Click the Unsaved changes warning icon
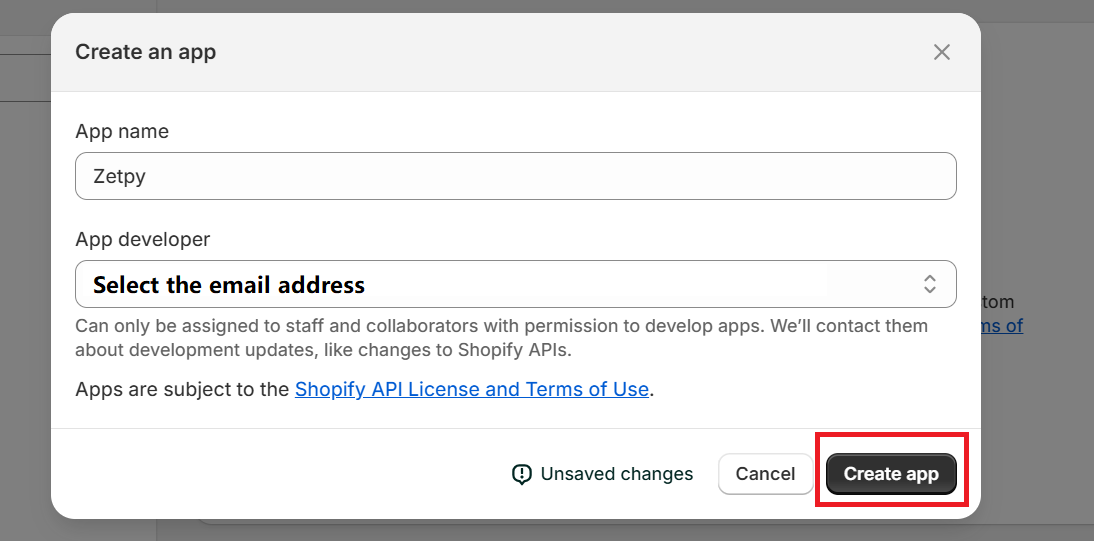Image resolution: width=1094 pixels, height=541 pixels. [x=521, y=474]
